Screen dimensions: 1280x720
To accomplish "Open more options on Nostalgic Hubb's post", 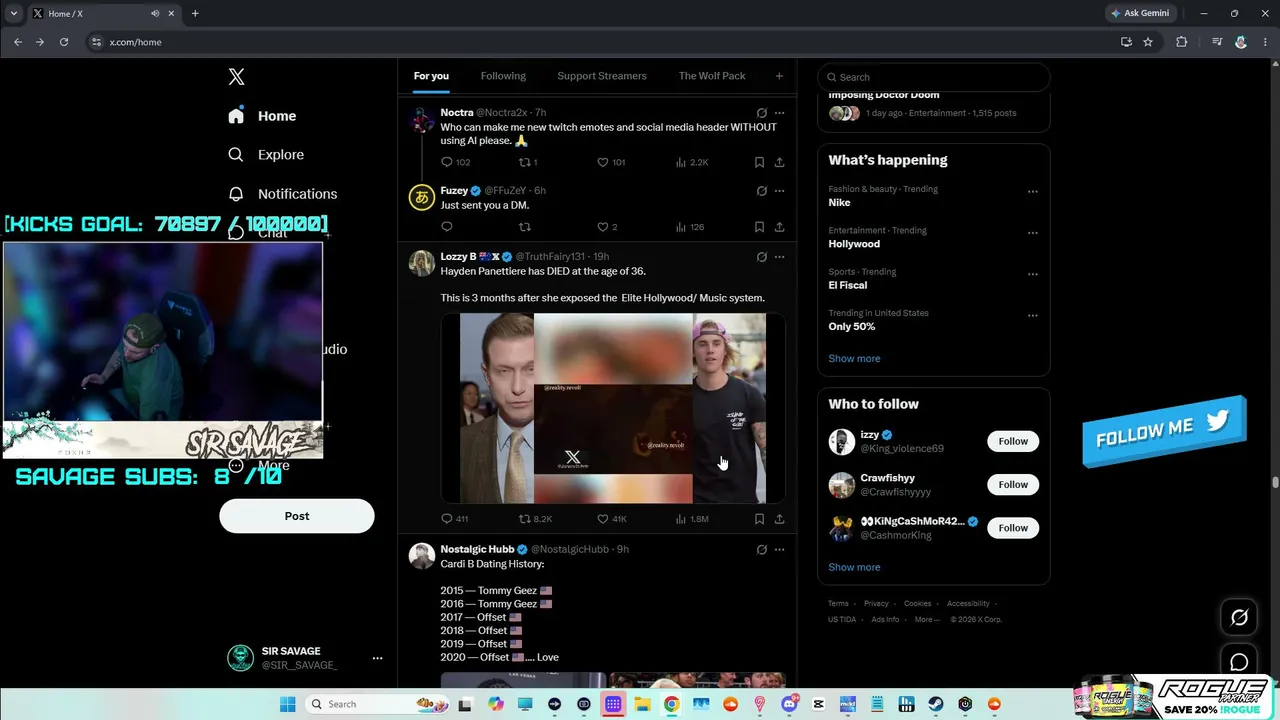I will coord(779,549).
